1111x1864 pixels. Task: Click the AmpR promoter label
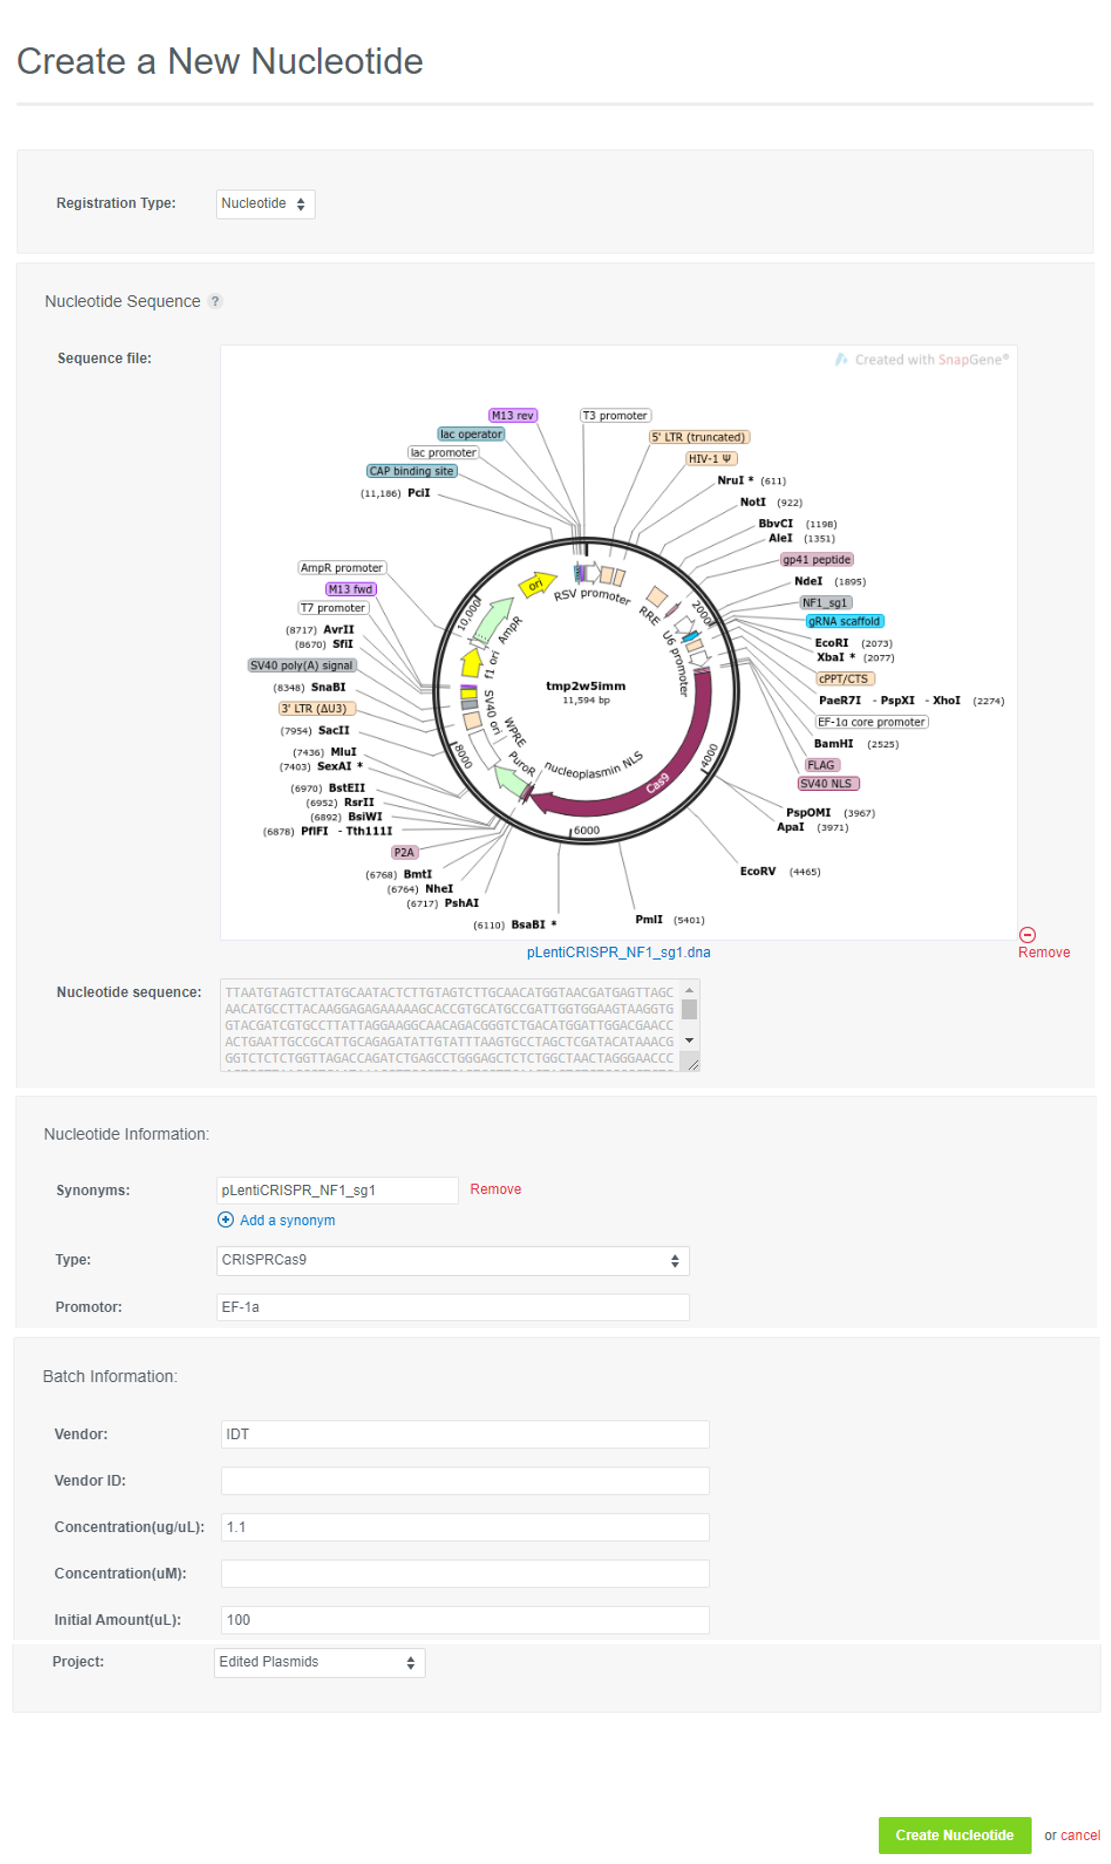click(x=342, y=568)
